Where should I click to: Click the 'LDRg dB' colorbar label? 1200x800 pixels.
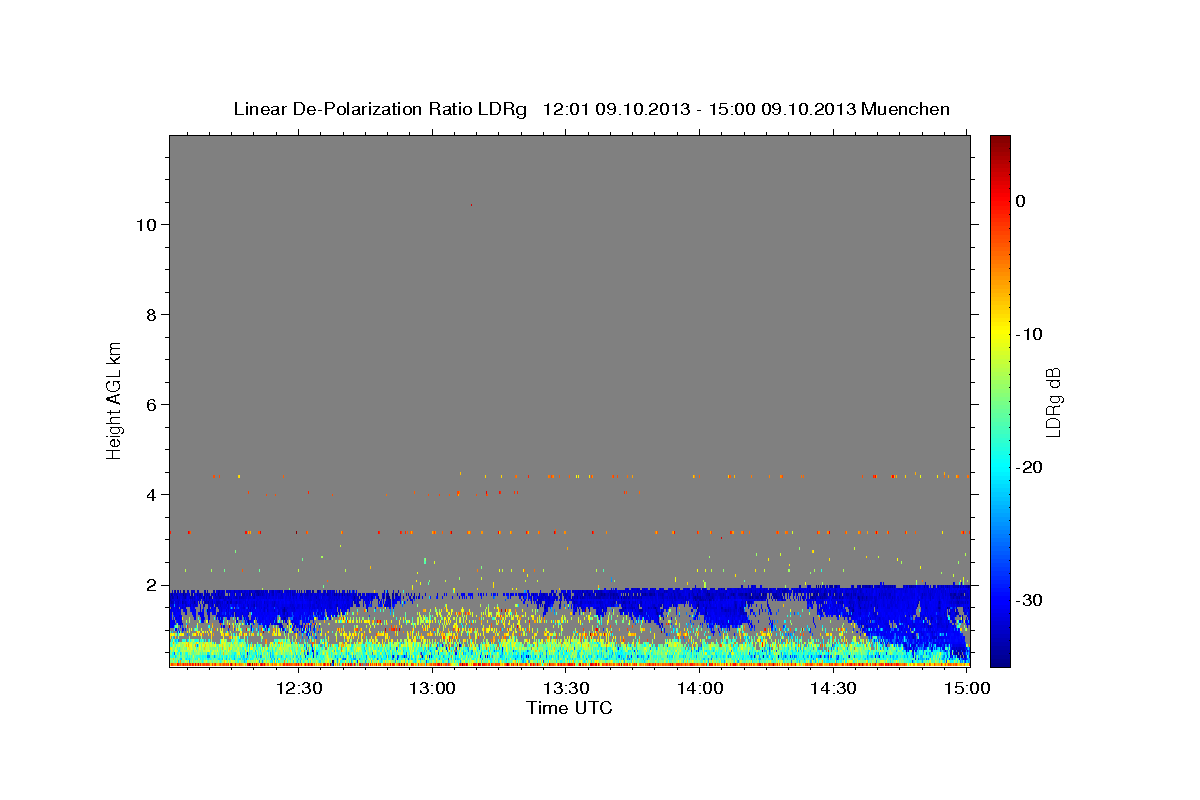(x=1052, y=402)
